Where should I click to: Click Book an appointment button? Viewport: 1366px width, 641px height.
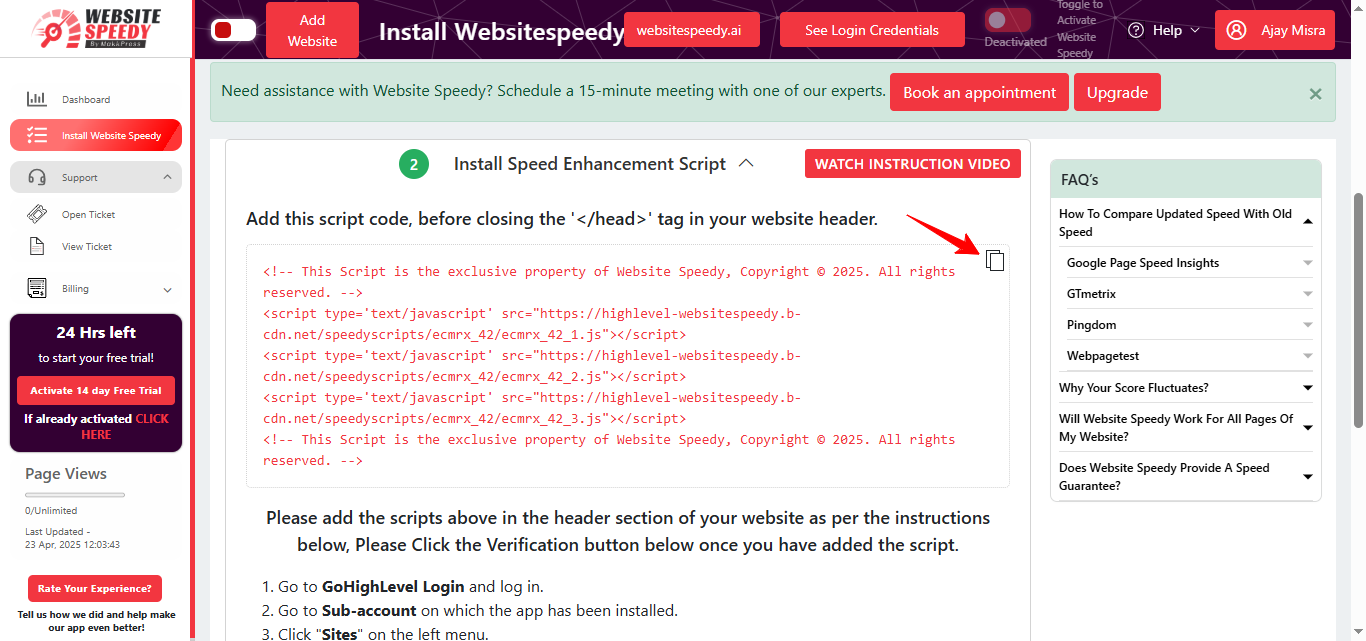[x=979, y=92]
